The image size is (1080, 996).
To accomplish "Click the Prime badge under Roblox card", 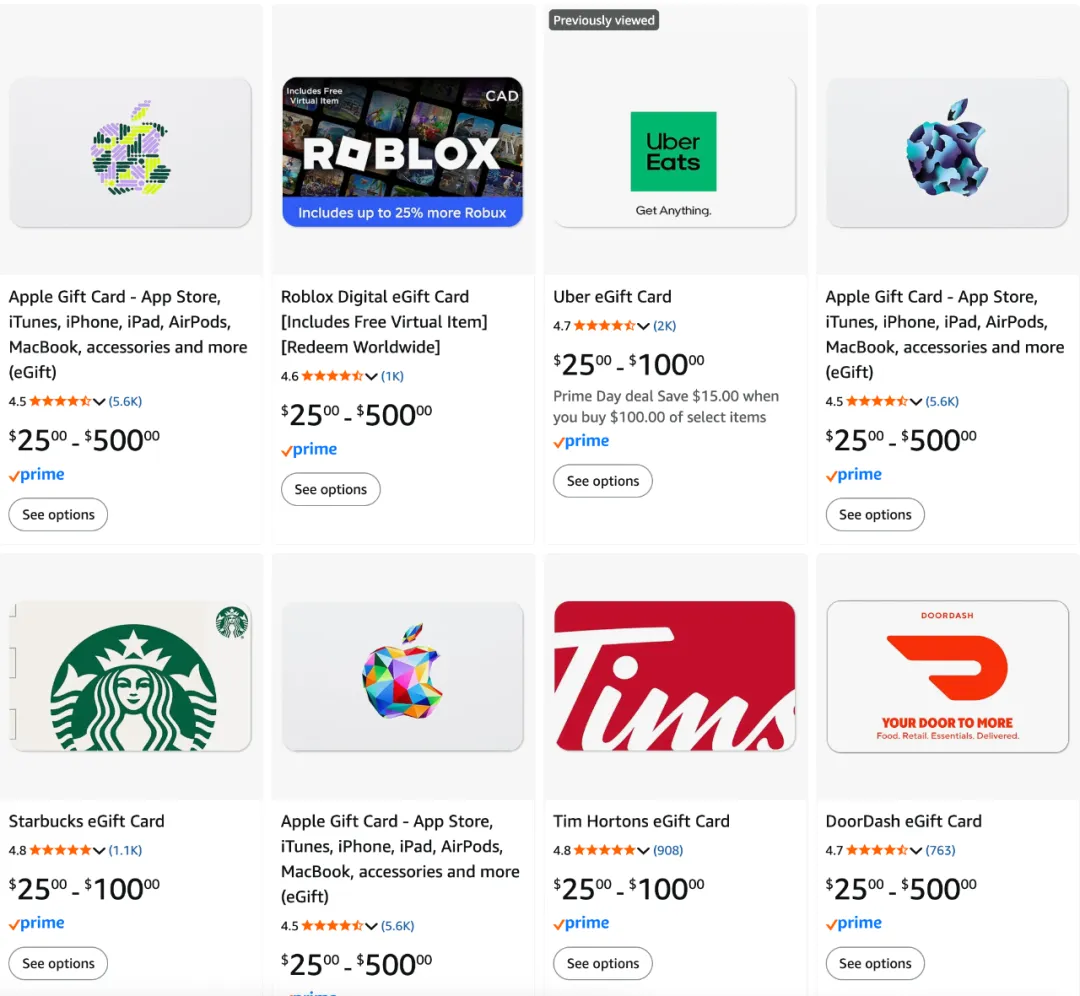I will coord(309,450).
